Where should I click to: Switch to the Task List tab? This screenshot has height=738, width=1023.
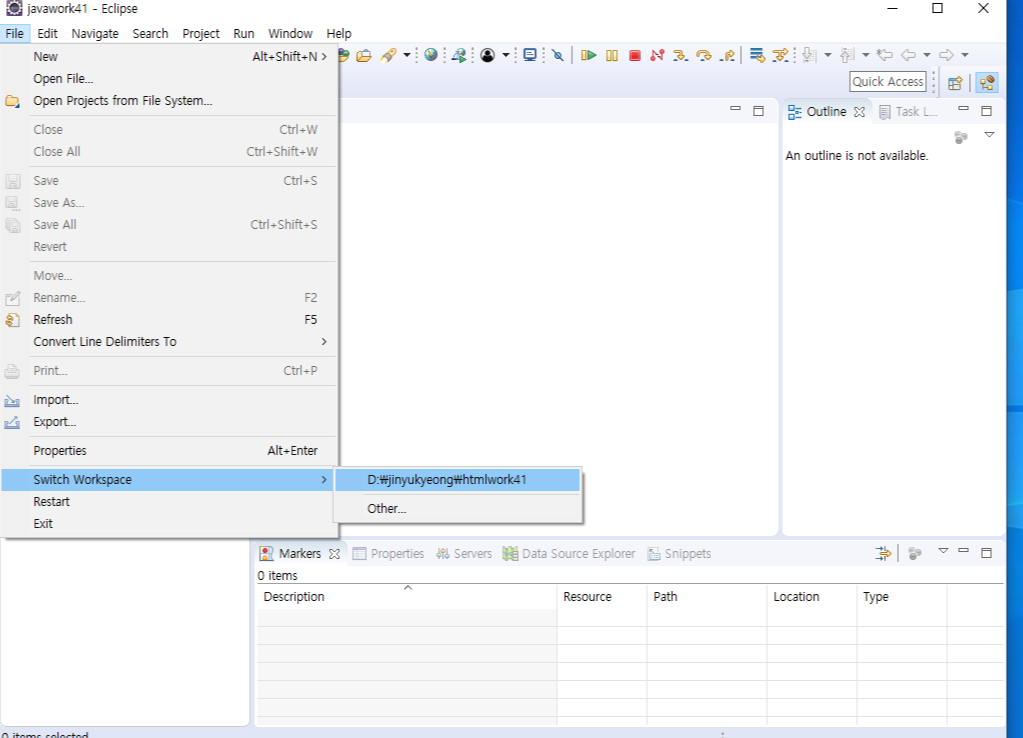tap(908, 112)
